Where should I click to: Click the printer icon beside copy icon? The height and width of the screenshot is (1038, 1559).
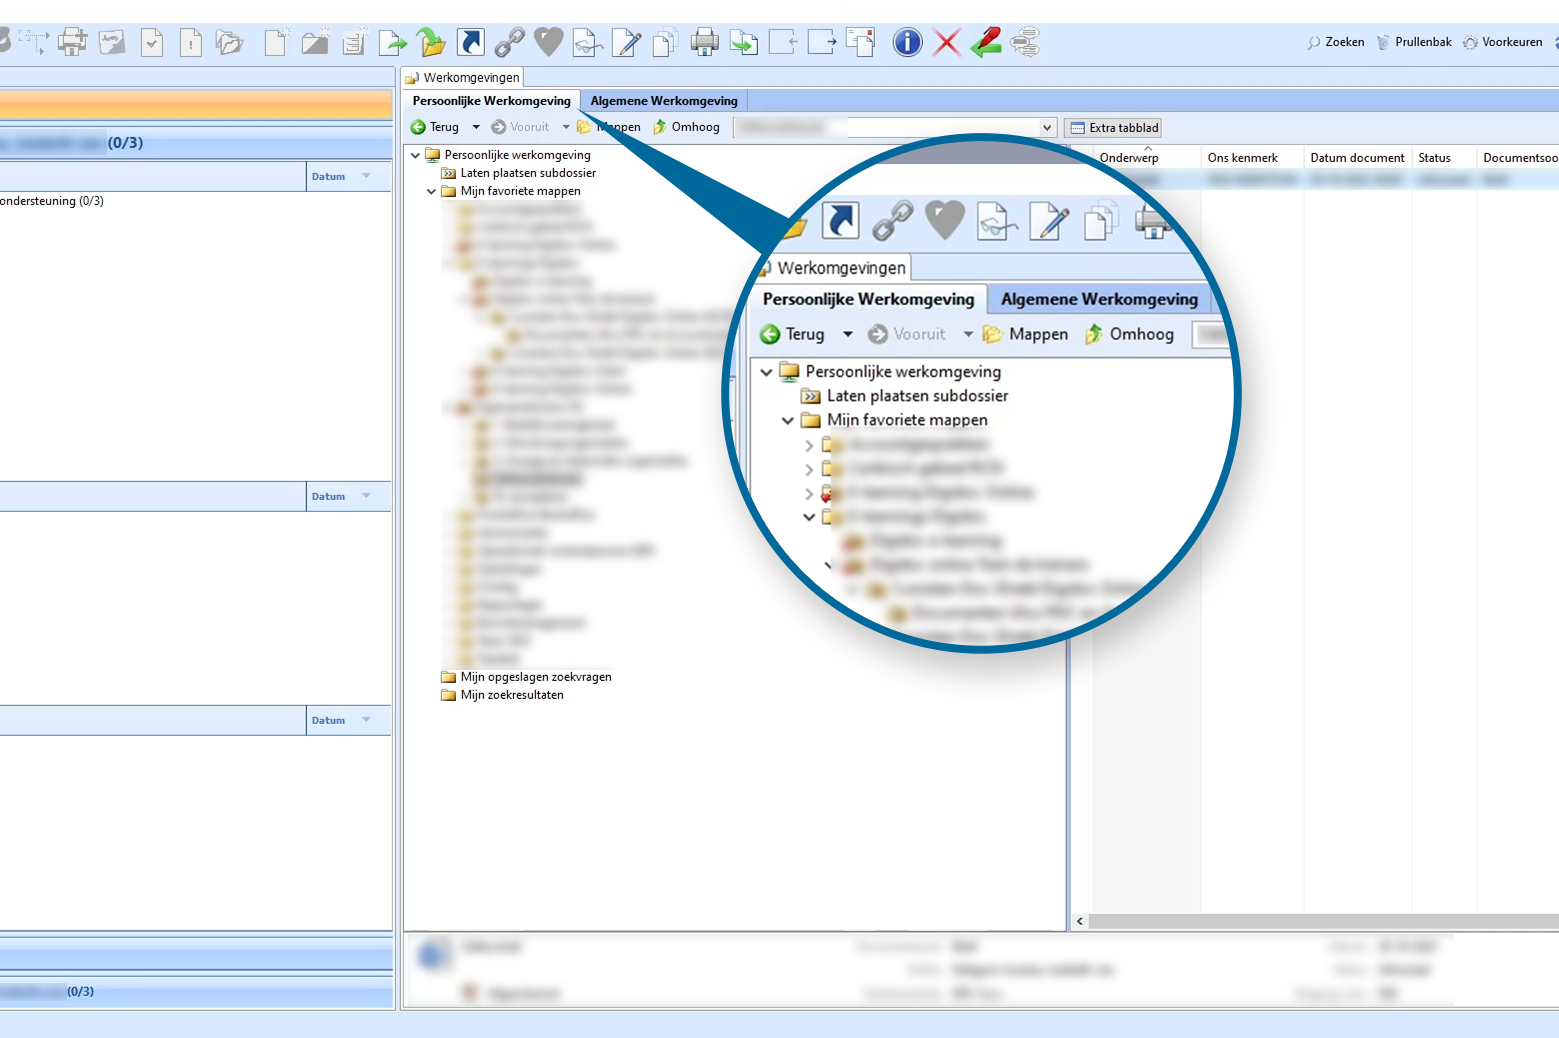pos(705,42)
